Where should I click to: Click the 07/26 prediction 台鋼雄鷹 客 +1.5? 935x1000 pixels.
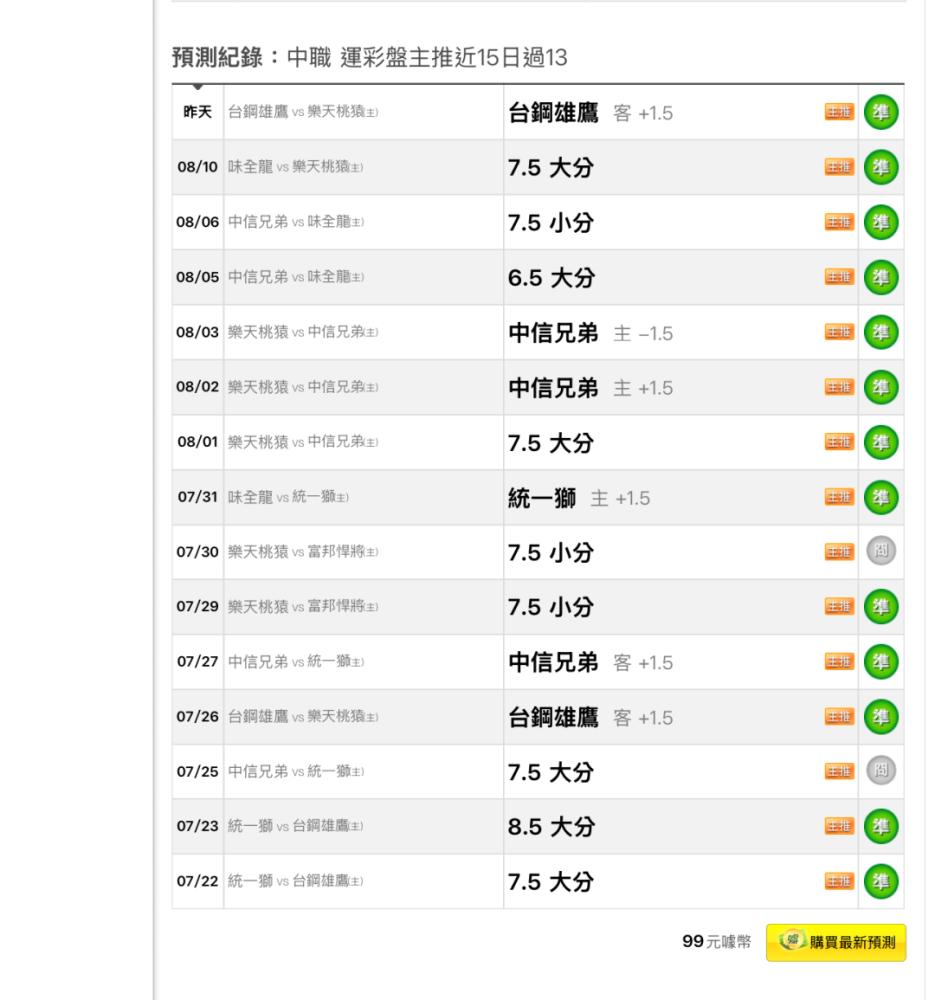(x=591, y=717)
